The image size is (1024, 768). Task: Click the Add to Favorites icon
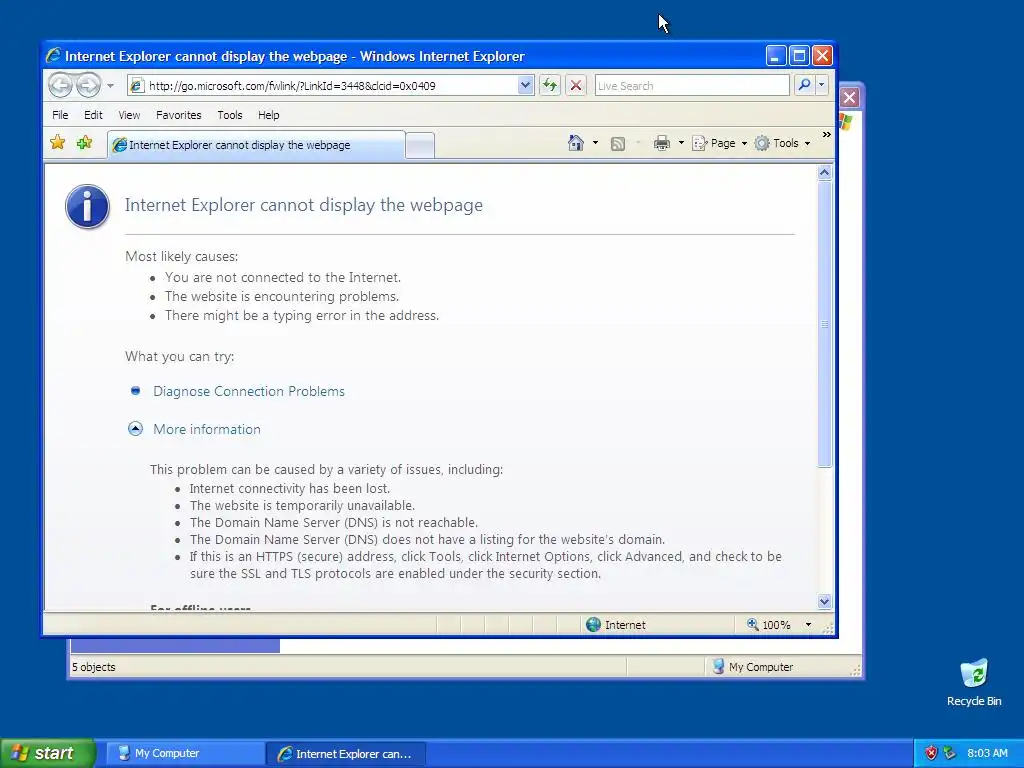84,142
